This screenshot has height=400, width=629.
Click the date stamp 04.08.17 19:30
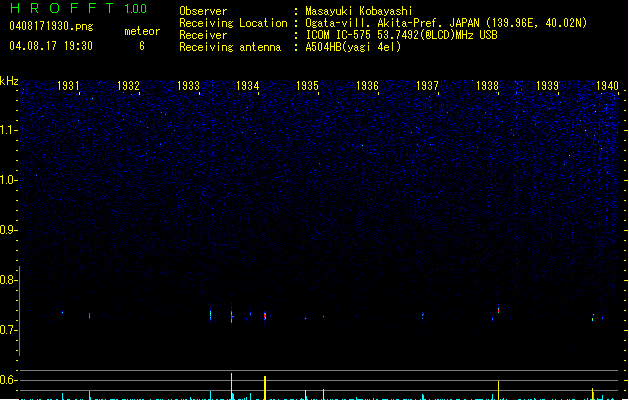tap(51, 46)
